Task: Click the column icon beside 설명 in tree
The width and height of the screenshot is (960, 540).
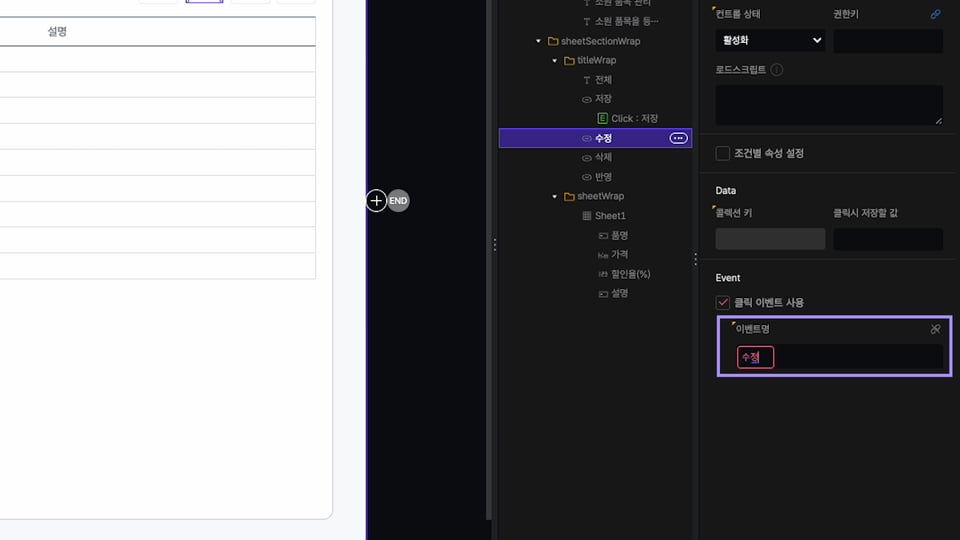Action: click(x=603, y=294)
